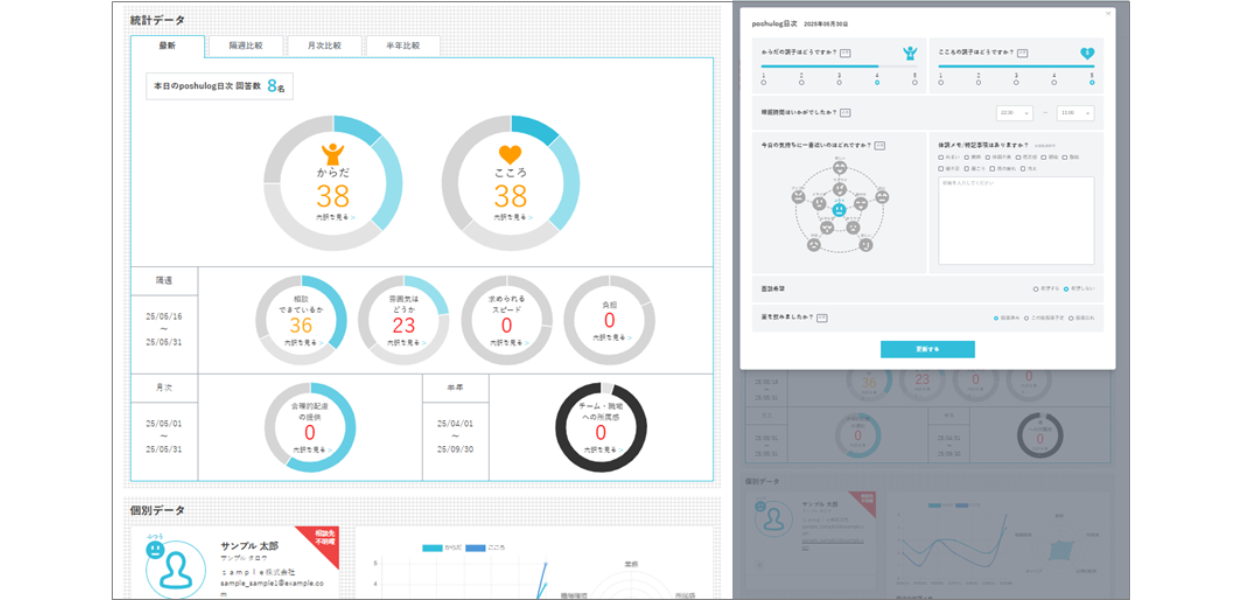This screenshot has width=1240, height=600.
Task: Select 希望する for the interview request
Action: tap(1036, 288)
